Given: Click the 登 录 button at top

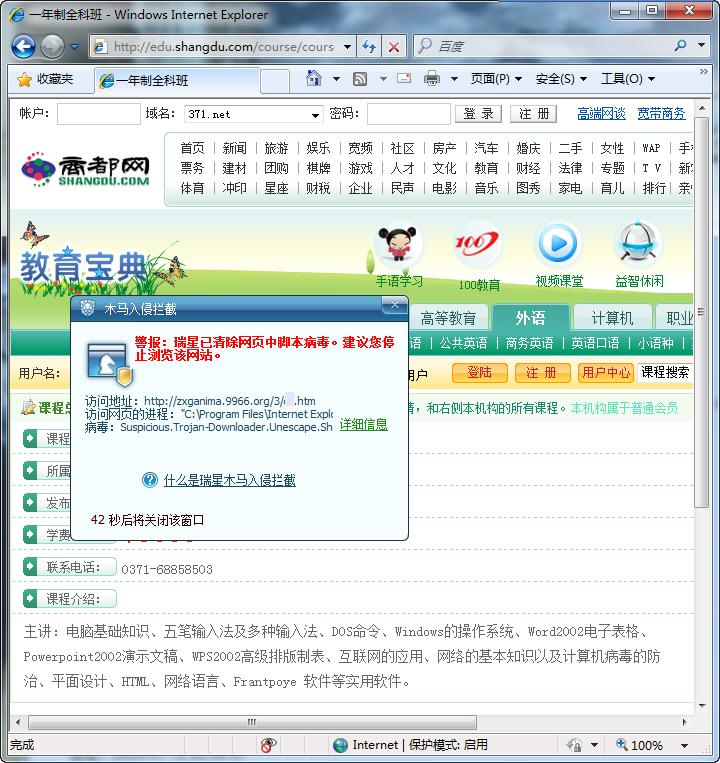Looking at the screenshot, I should point(479,114).
